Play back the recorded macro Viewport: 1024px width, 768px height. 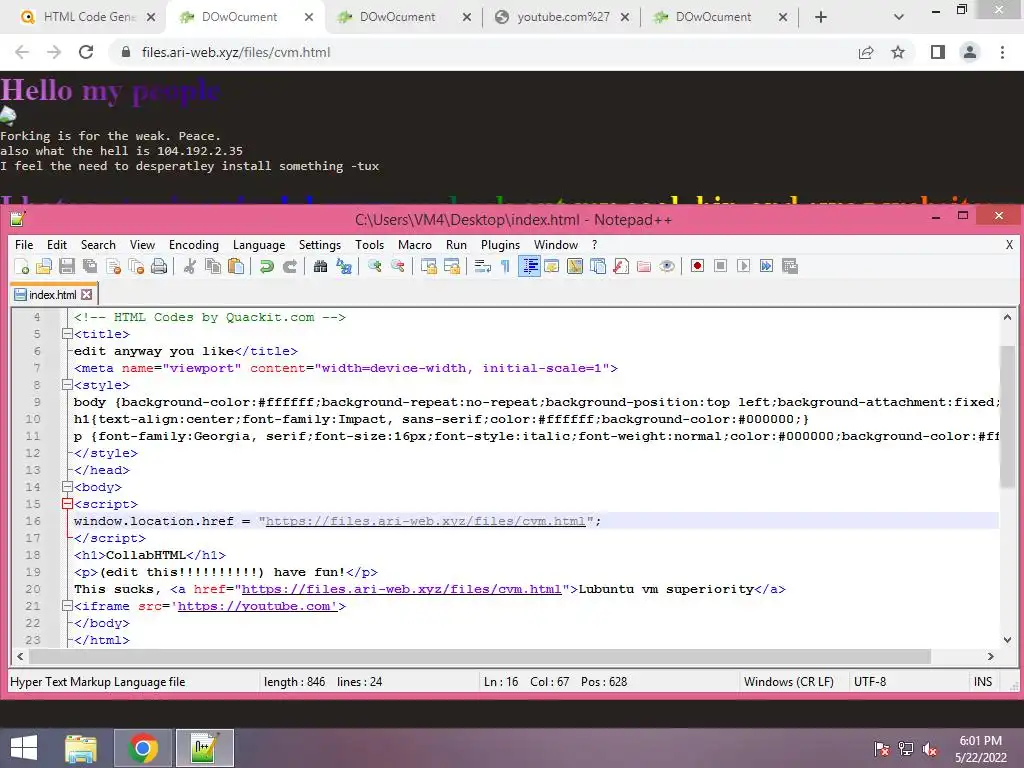(x=743, y=266)
